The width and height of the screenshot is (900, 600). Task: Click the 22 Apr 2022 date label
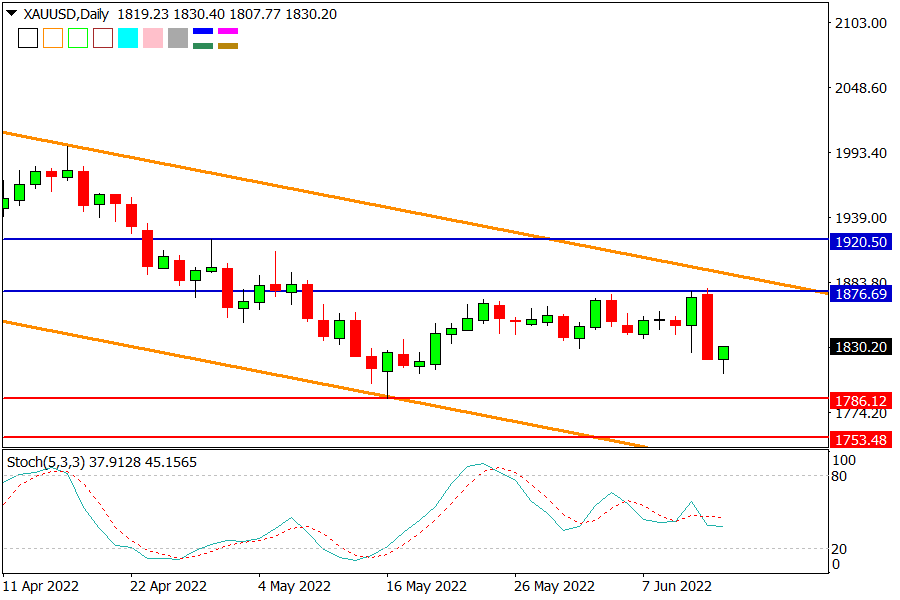[x=168, y=586]
